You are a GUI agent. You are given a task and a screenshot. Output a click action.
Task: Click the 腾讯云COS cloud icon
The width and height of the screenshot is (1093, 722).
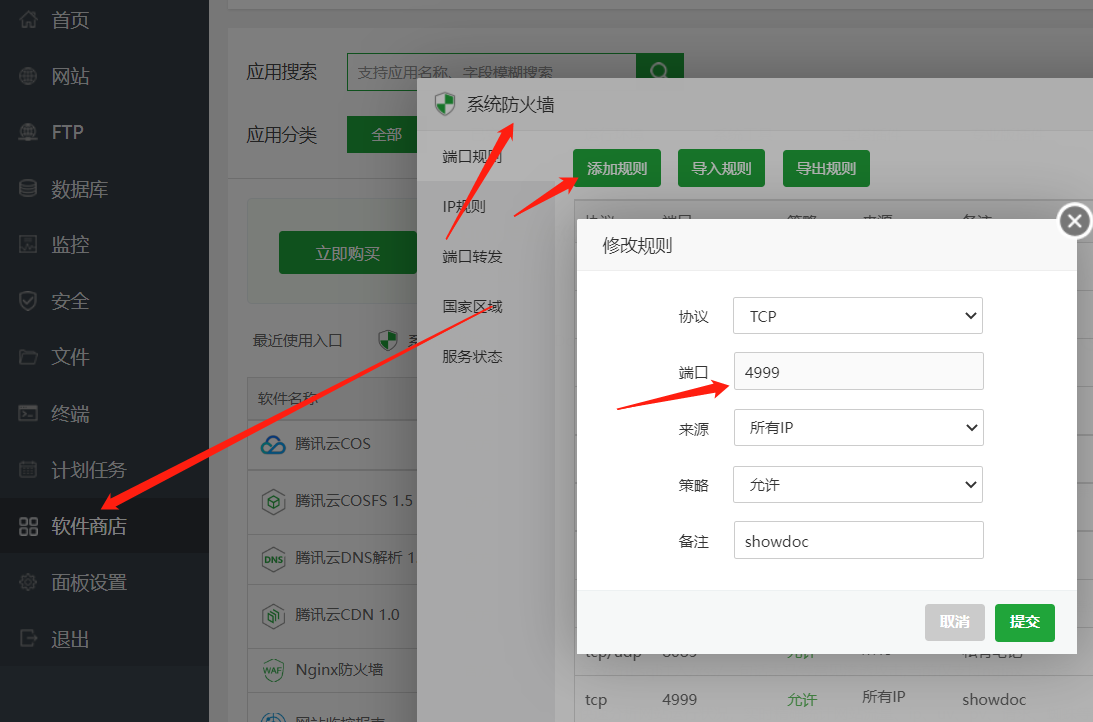pos(273,444)
